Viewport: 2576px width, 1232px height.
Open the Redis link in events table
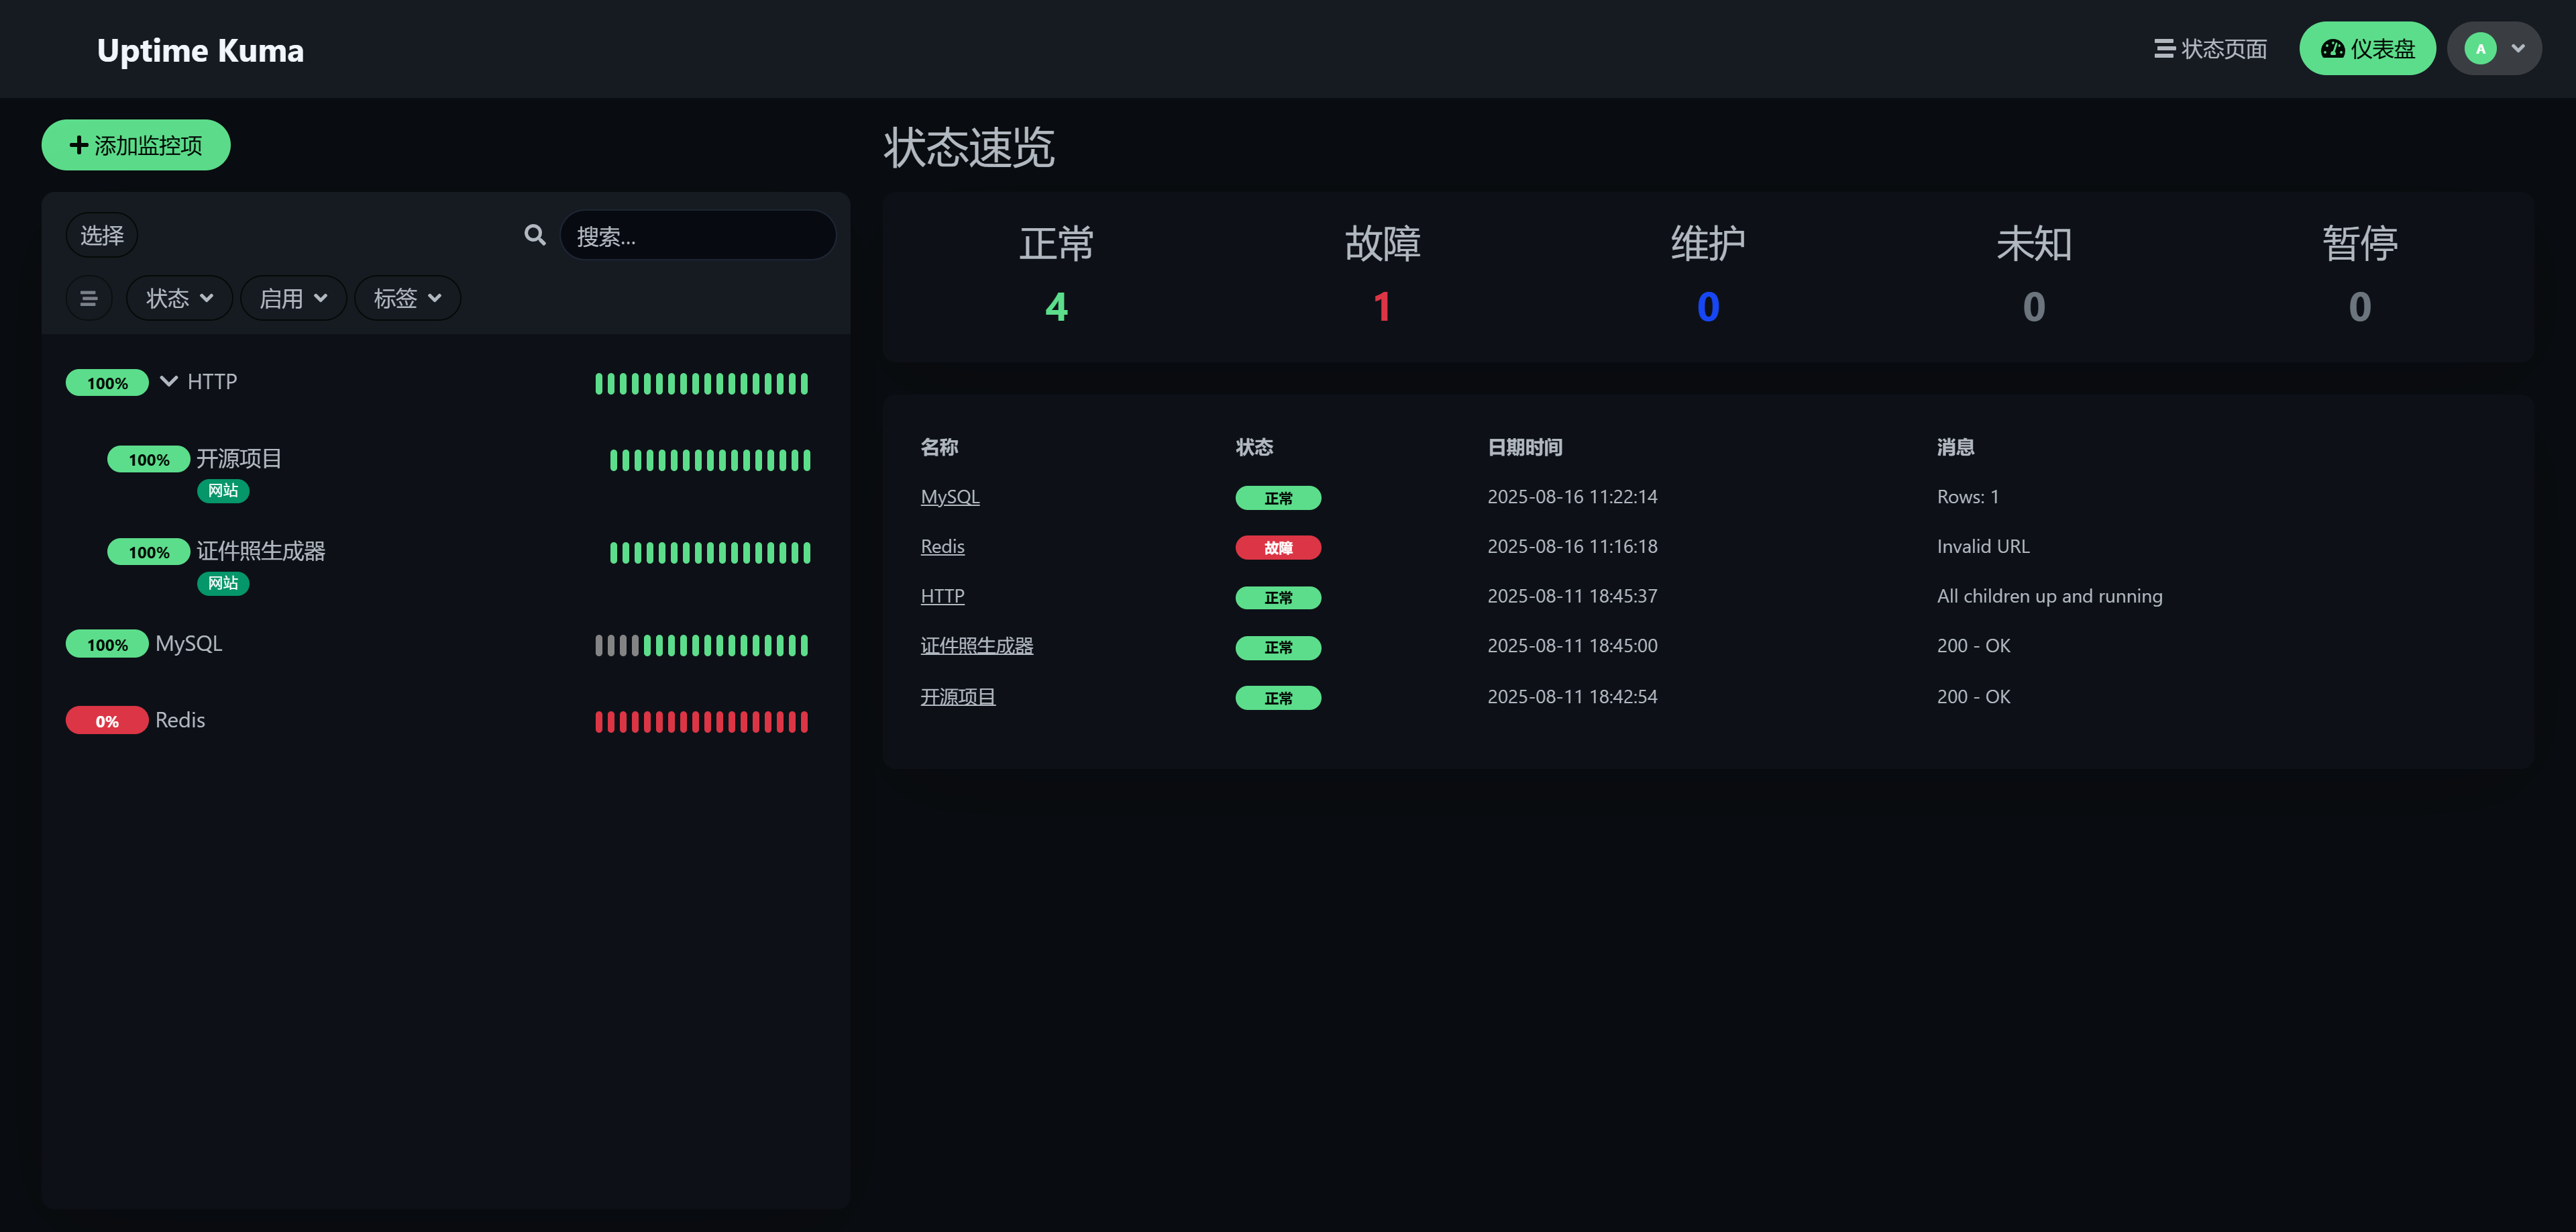pos(942,546)
